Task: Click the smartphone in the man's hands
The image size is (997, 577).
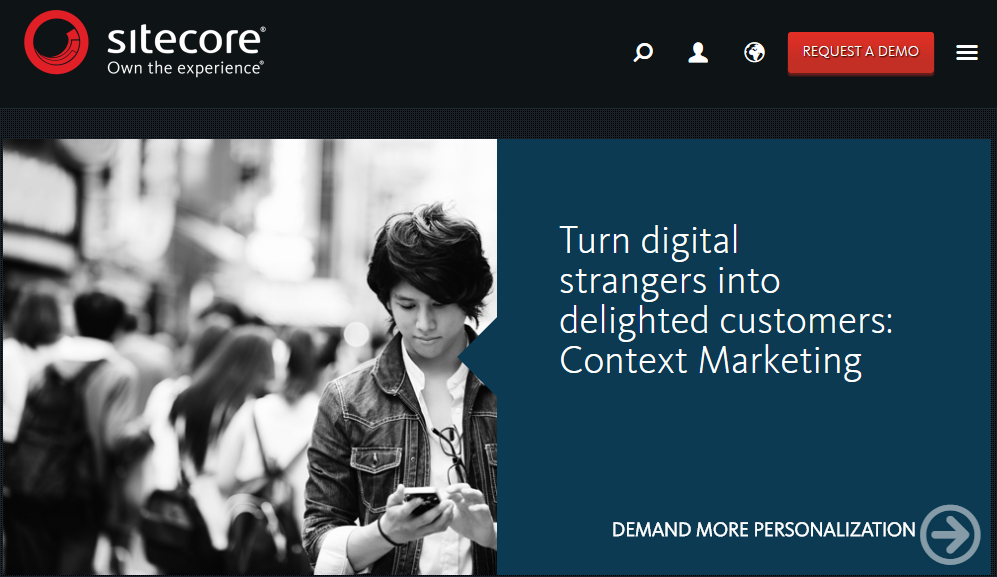Action: (x=422, y=500)
